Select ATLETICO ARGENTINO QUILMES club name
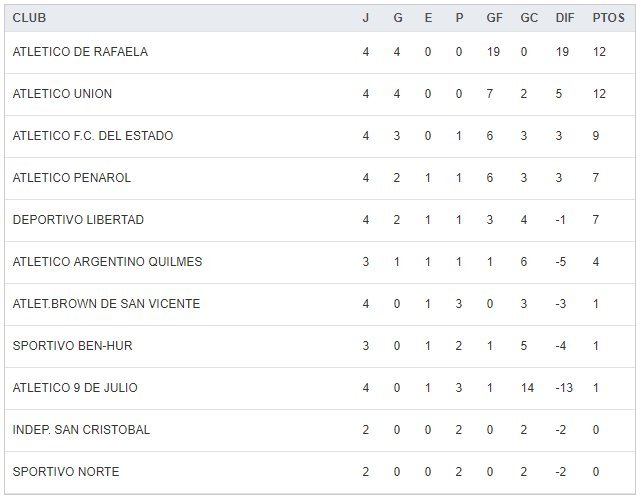Image resolution: width=640 pixels, height=498 pixels. point(107,262)
